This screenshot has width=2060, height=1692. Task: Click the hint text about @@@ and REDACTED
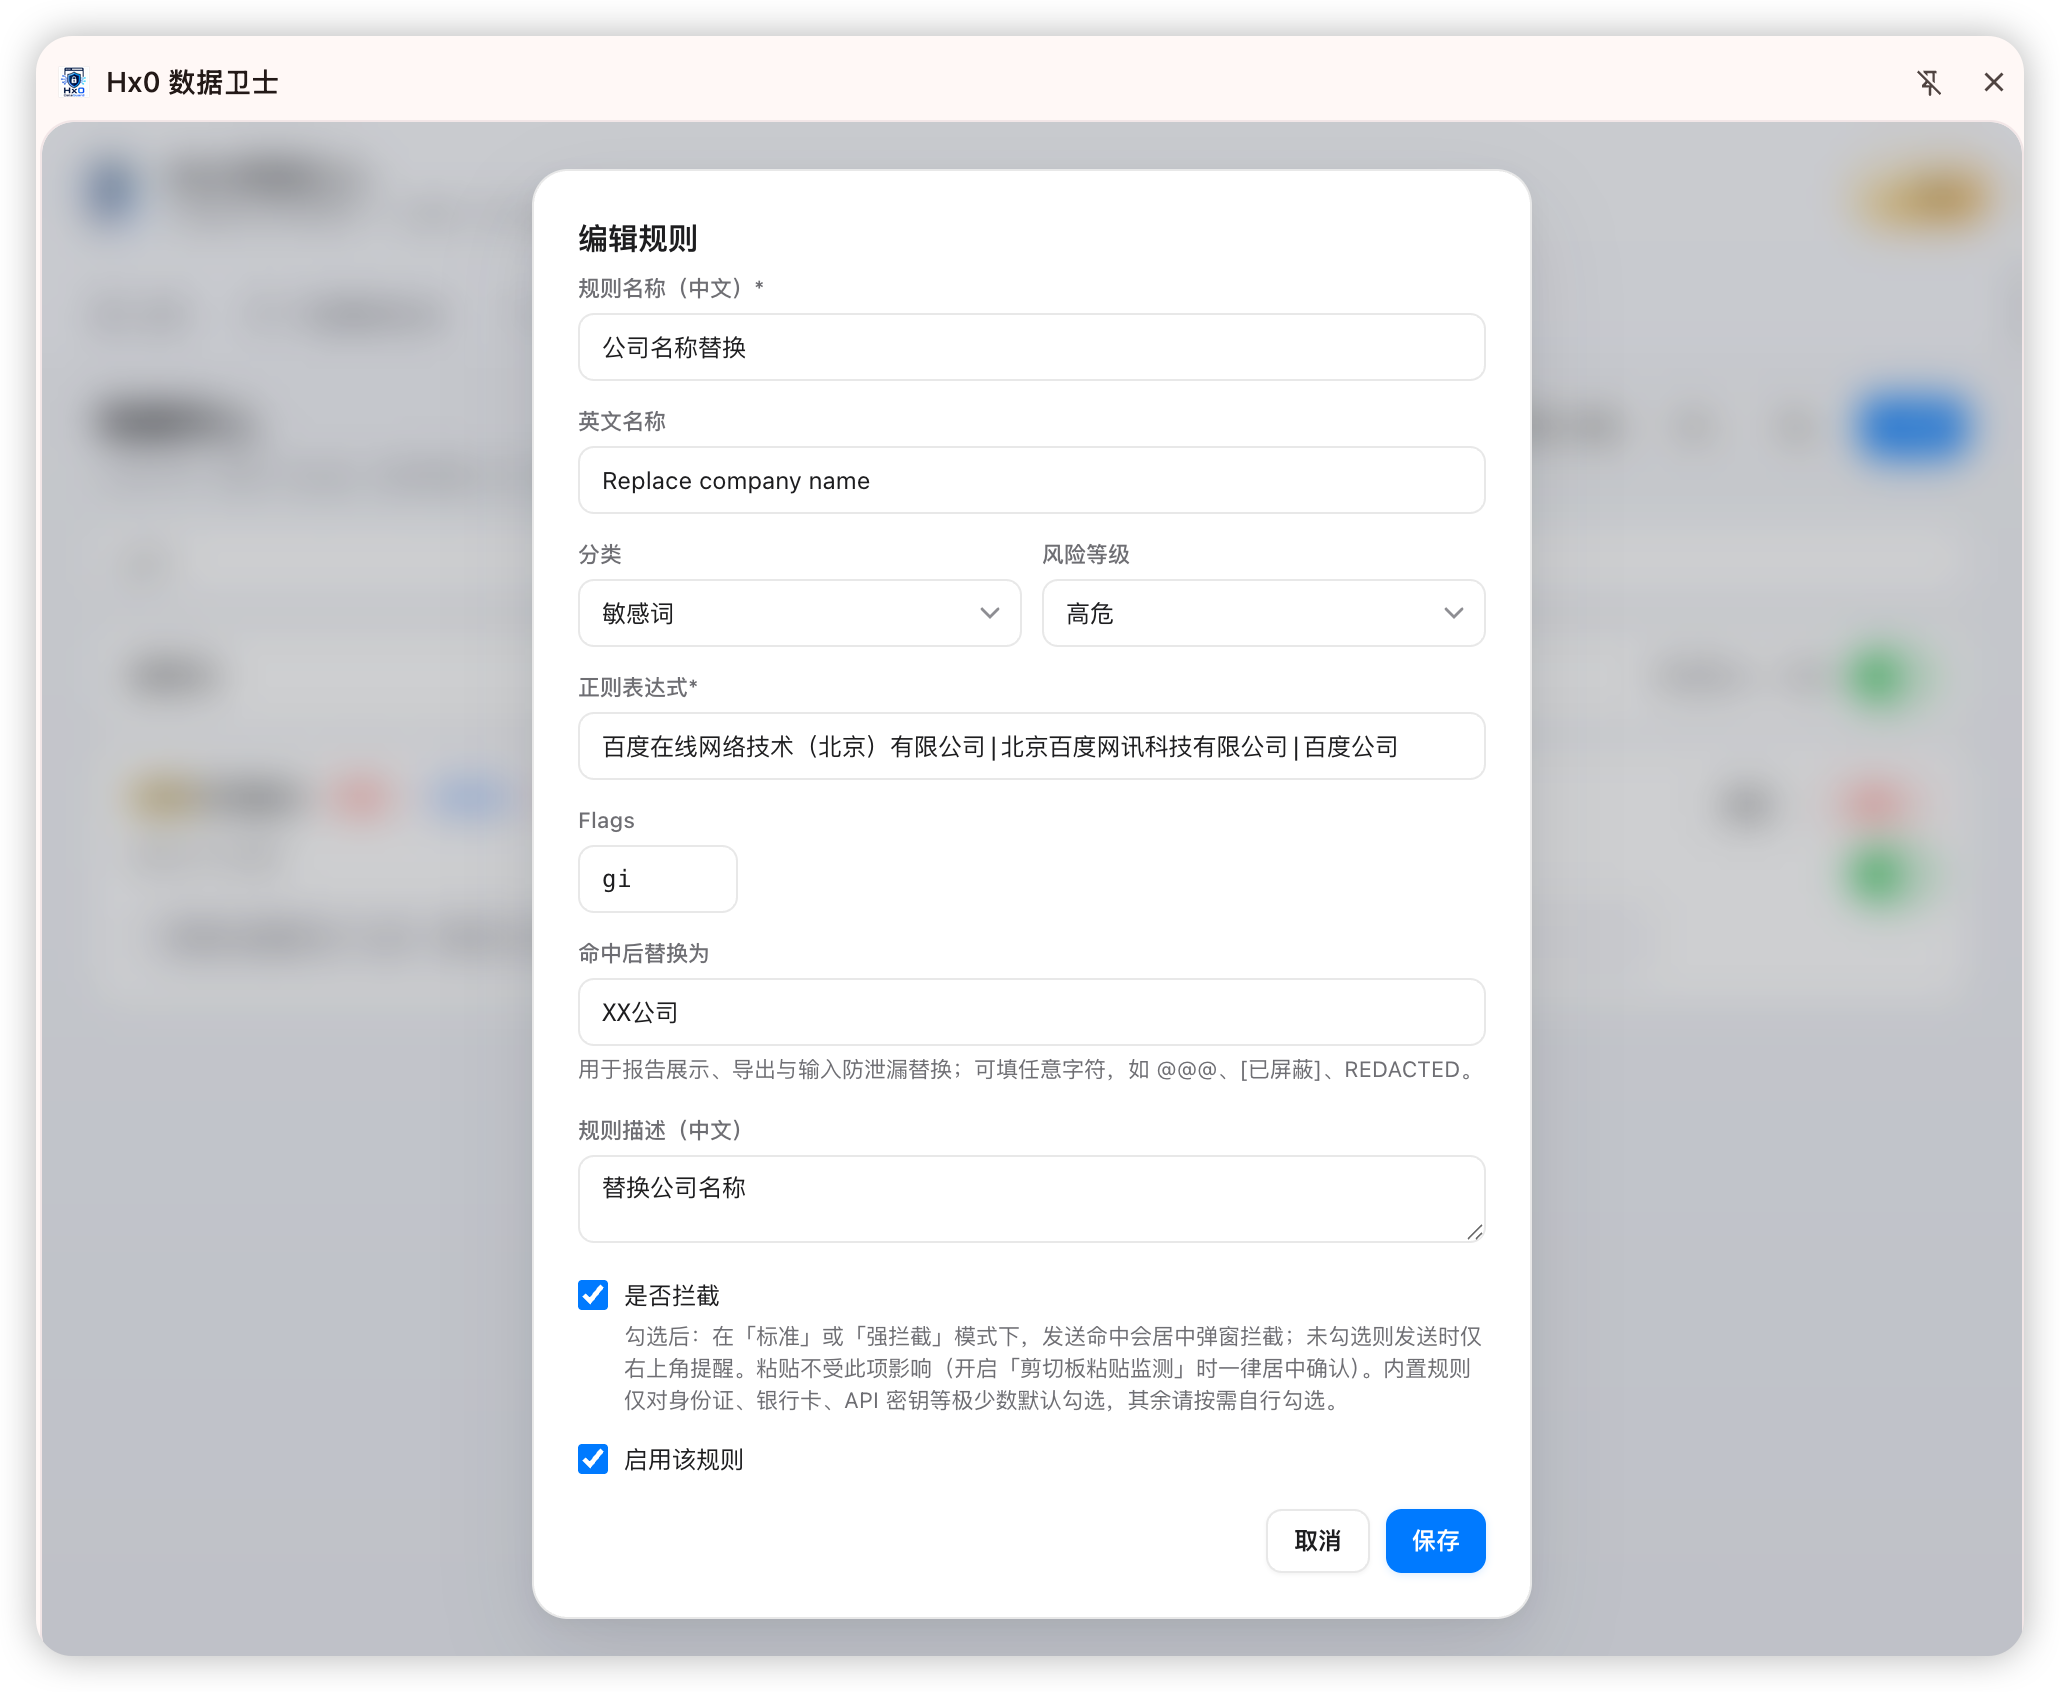click(1030, 1070)
